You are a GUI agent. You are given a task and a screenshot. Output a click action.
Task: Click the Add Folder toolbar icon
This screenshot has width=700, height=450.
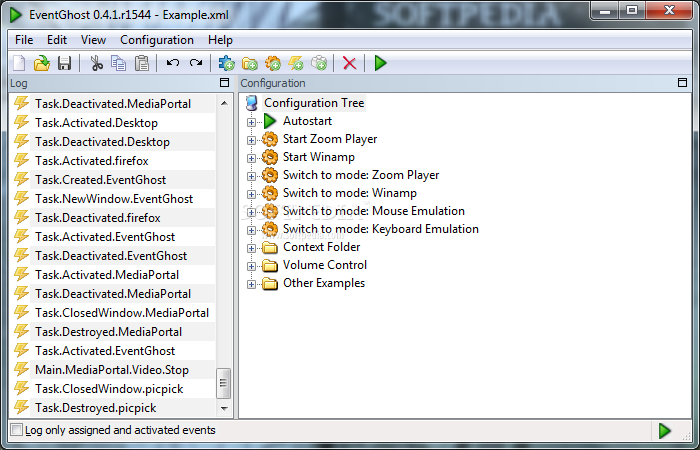(x=250, y=64)
